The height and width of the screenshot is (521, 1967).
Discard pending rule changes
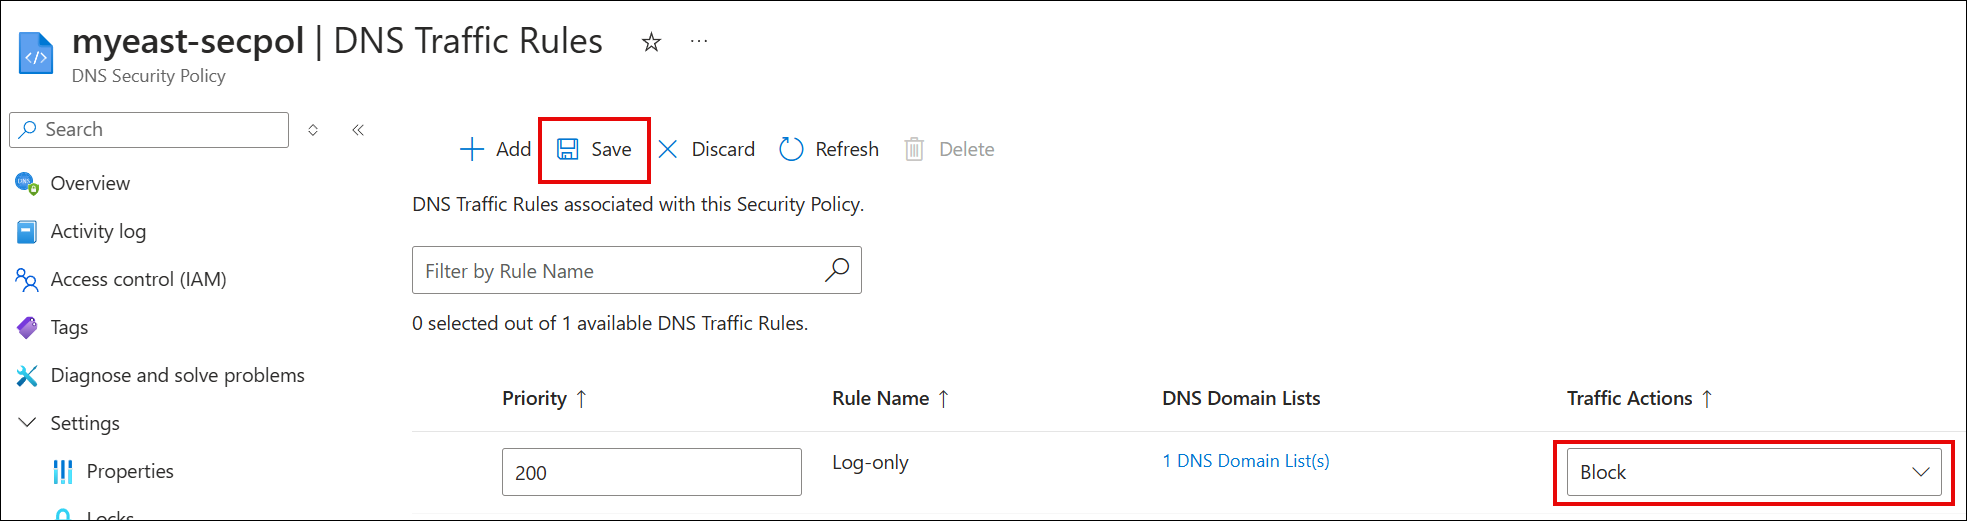coord(706,150)
